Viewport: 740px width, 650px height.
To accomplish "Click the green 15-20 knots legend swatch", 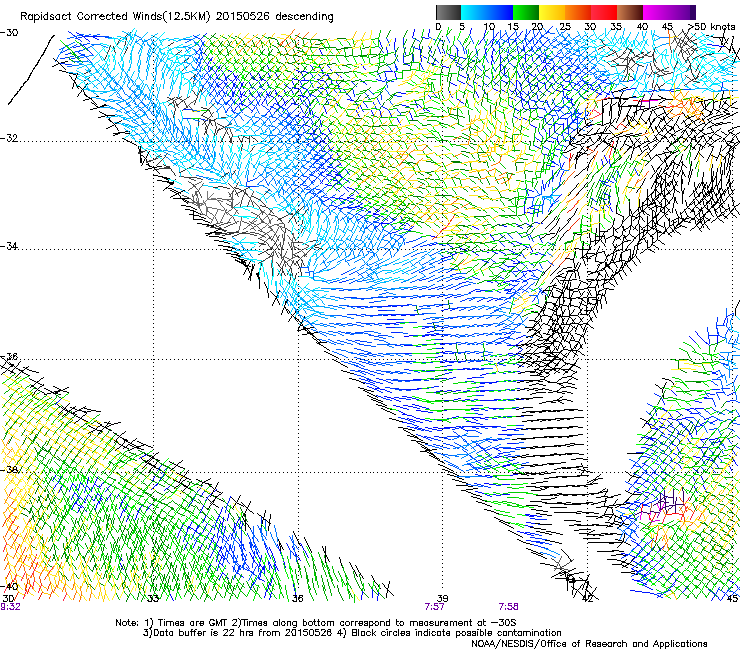I will (x=526, y=12).
